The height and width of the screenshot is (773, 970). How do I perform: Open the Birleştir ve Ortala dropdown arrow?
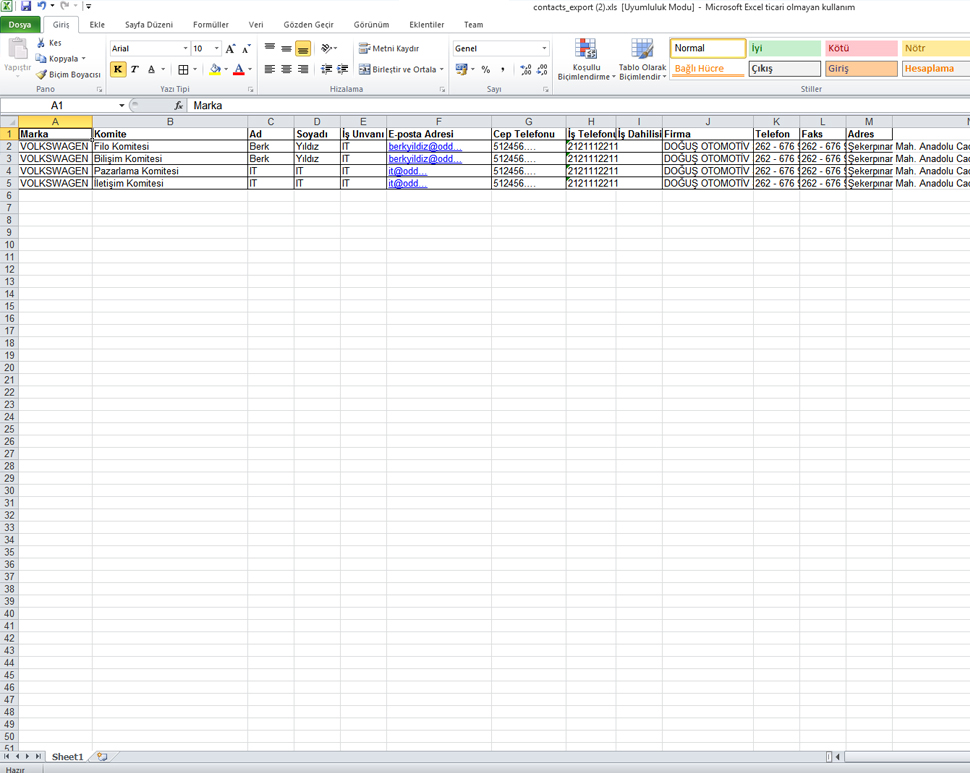coord(442,69)
